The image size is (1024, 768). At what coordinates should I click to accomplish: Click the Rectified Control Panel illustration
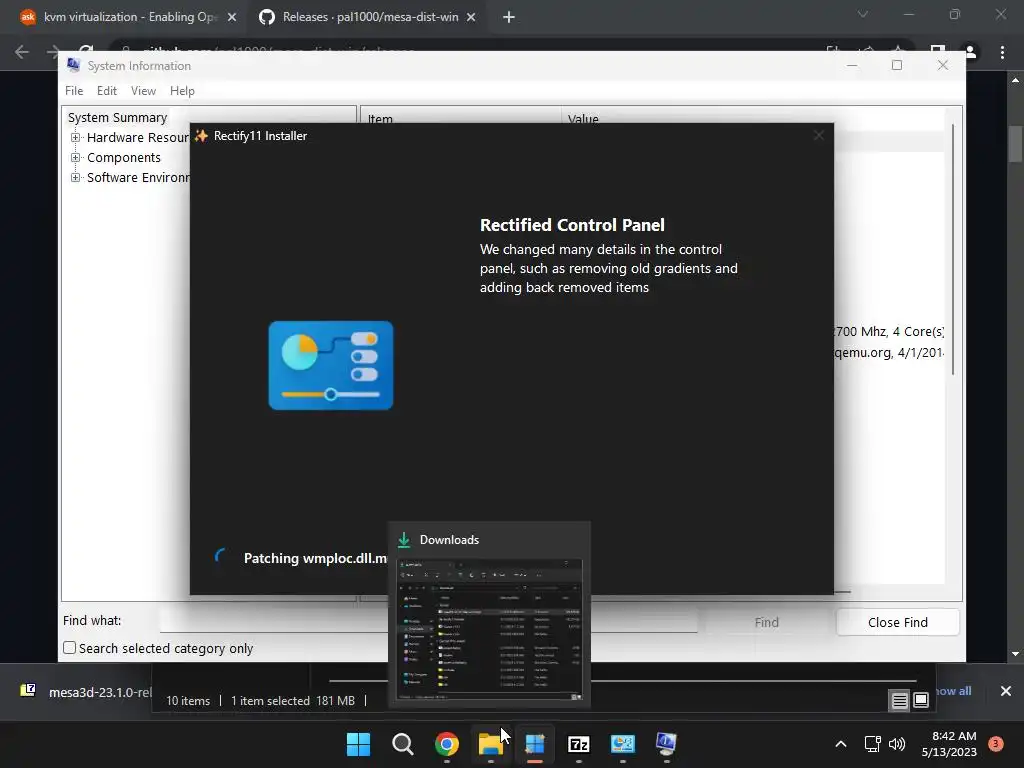(x=331, y=366)
